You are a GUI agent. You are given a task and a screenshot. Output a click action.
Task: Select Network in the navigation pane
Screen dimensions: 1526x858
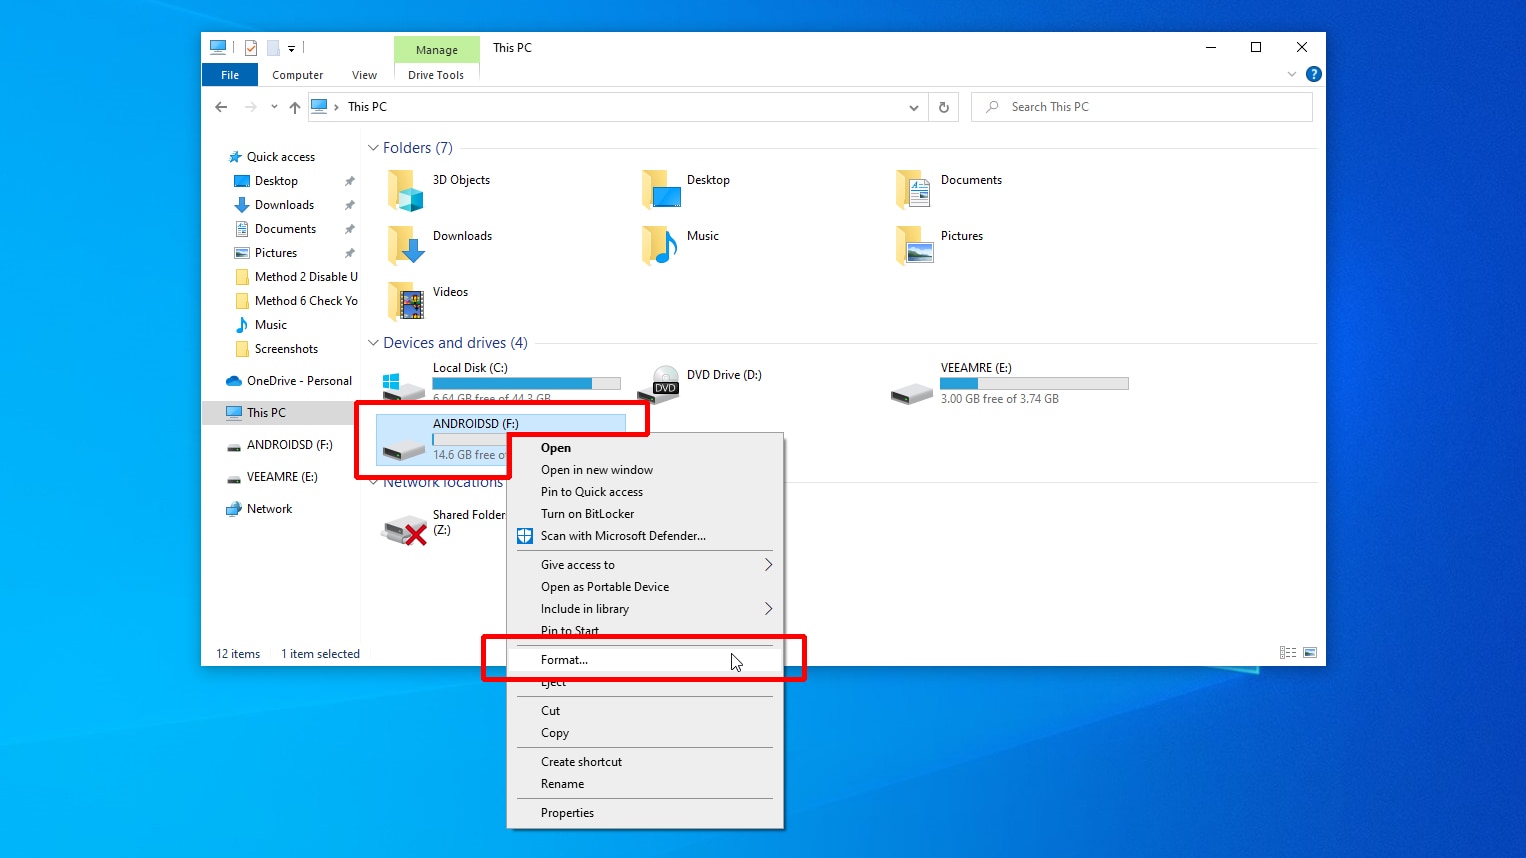[x=269, y=509]
